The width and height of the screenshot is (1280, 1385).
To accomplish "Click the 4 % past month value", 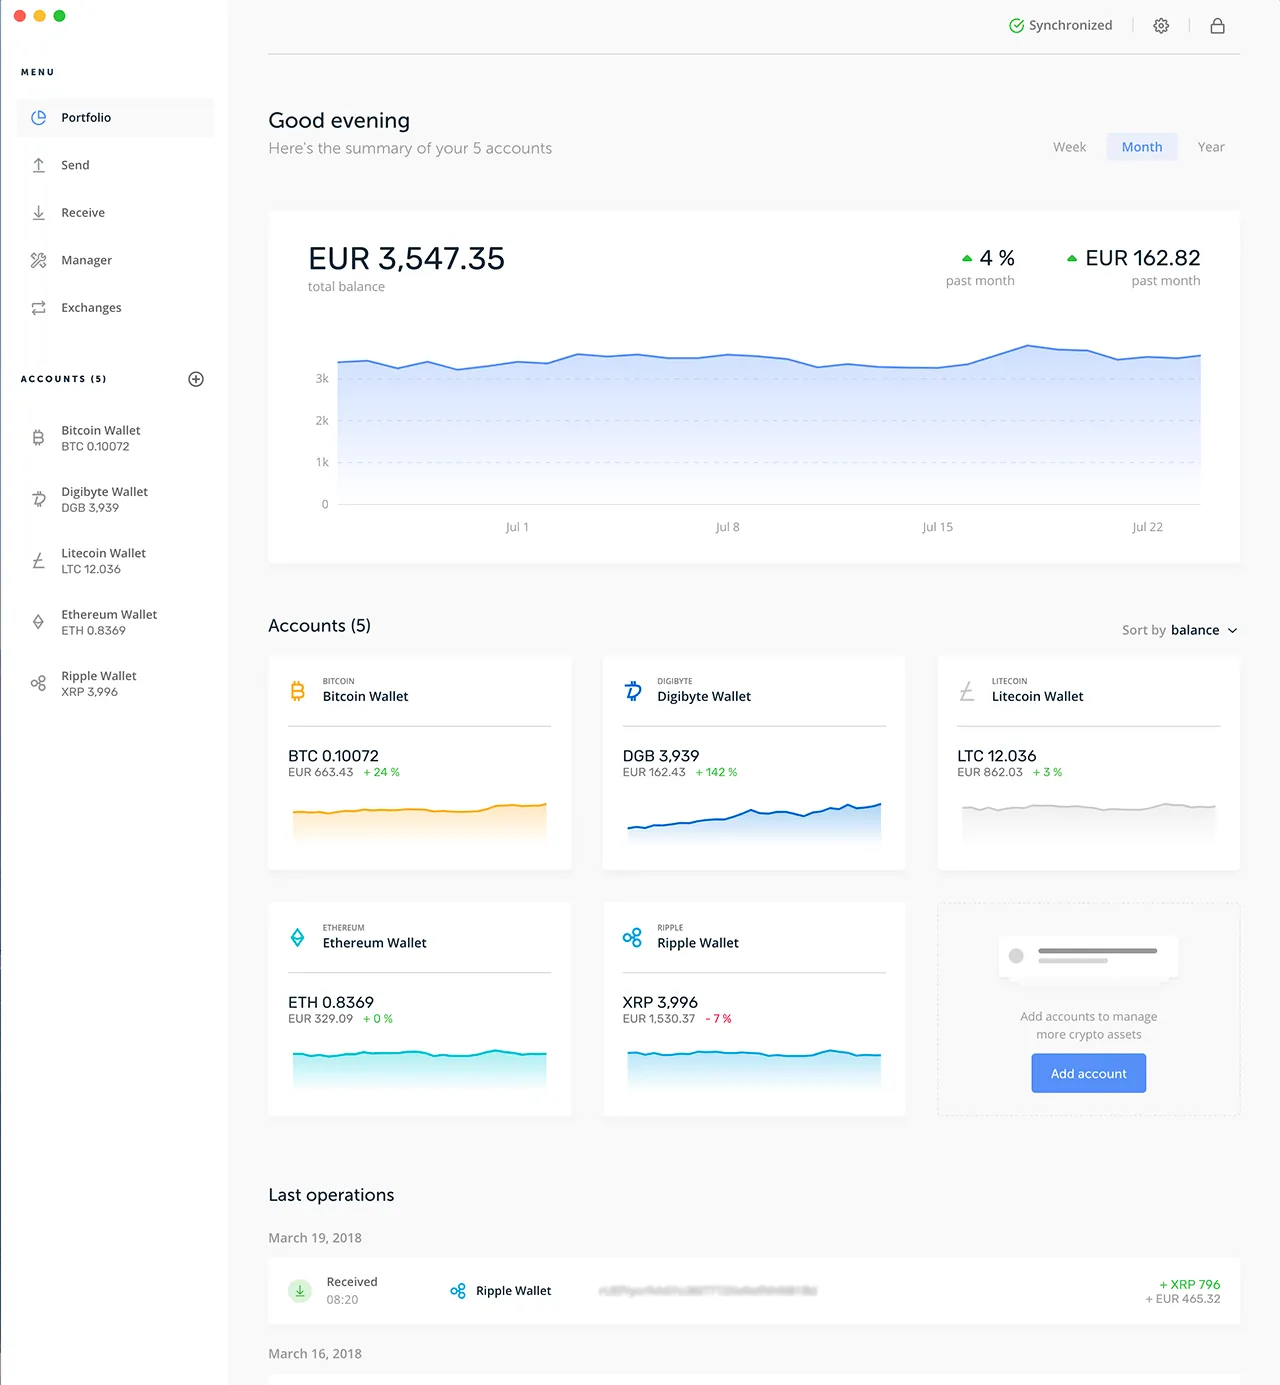I will [997, 258].
